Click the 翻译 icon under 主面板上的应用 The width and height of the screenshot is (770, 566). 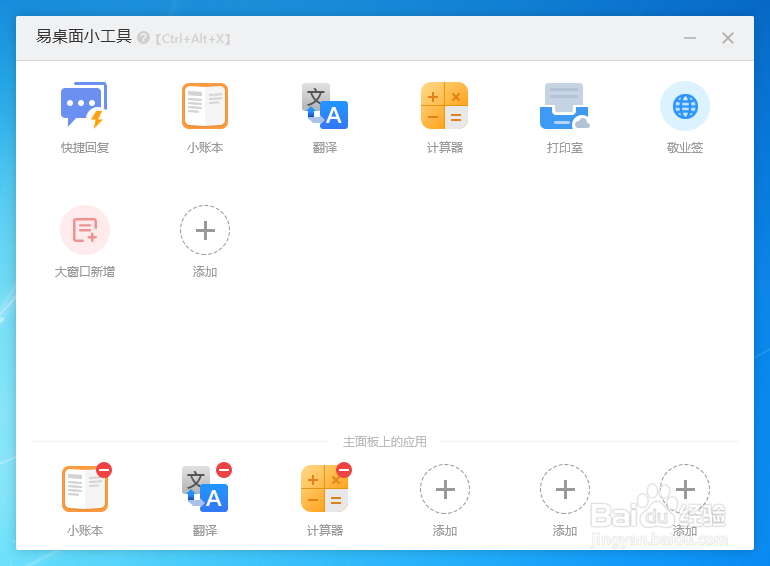[205, 489]
